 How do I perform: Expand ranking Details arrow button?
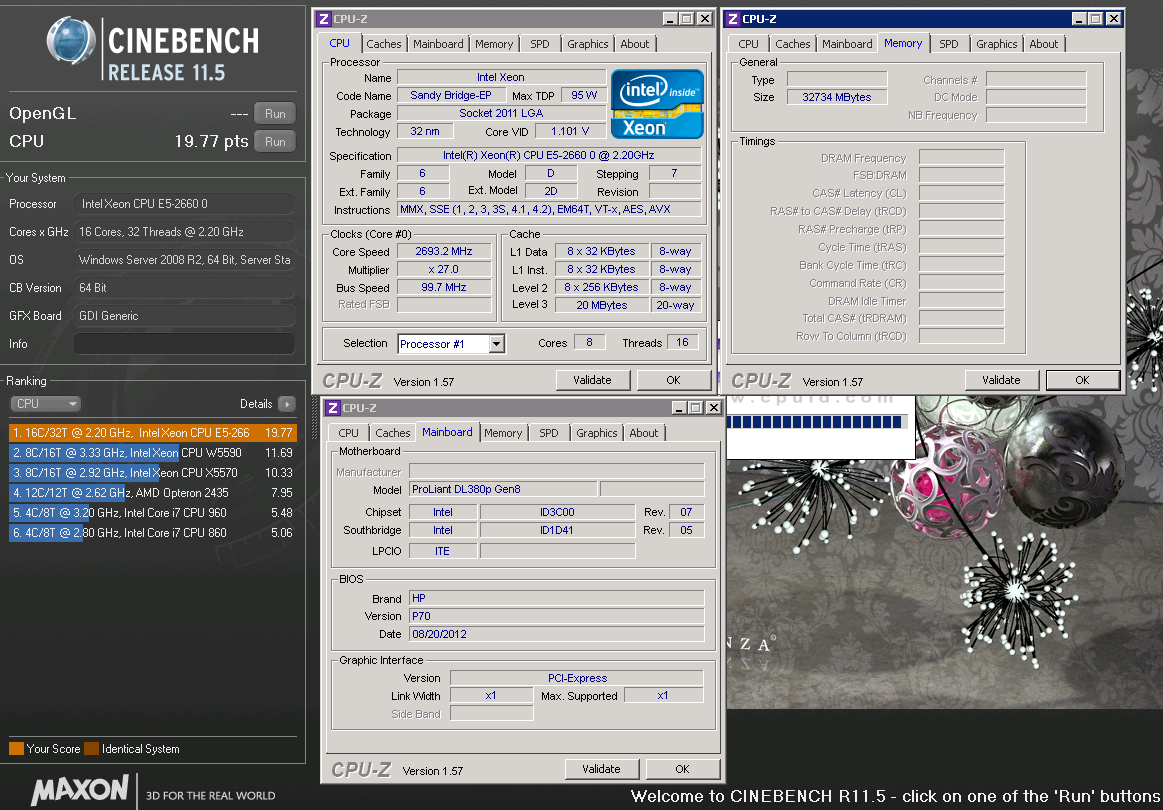pyautogui.click(x=286, y=404)
